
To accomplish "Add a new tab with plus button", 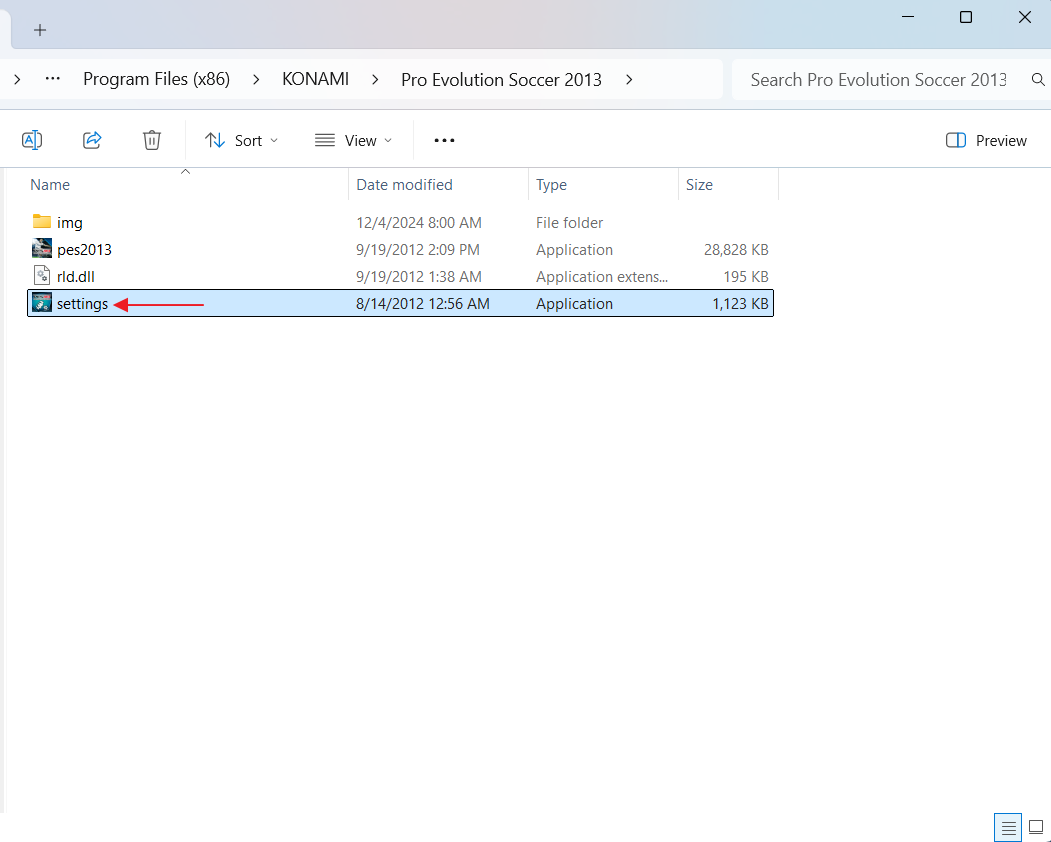I will [x=40, y=30].
